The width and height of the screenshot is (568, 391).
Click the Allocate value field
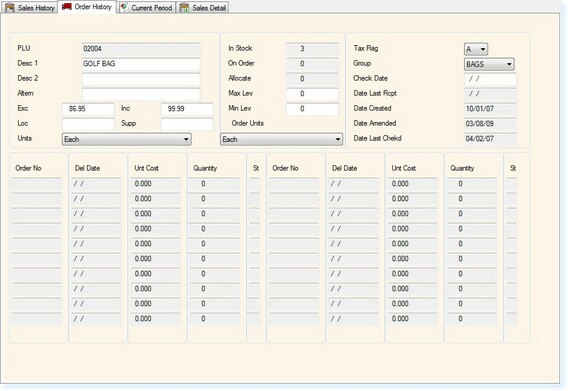click(x=312, y=79)
